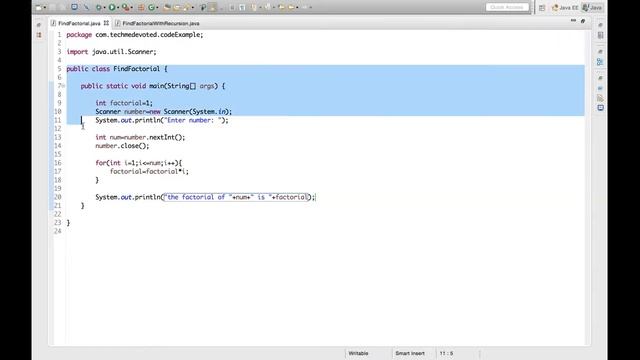Click line number 24 in the gutter
640x360 pixels.
point(58,231)
